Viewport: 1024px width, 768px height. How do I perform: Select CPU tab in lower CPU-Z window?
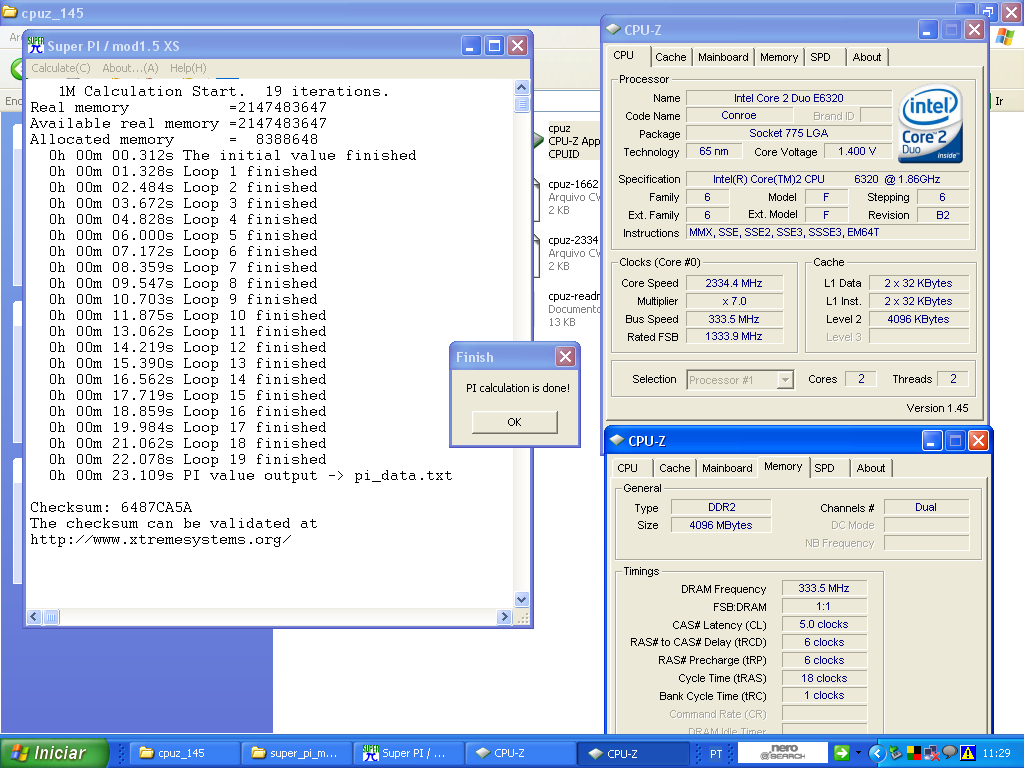click(x=628, y=468)
